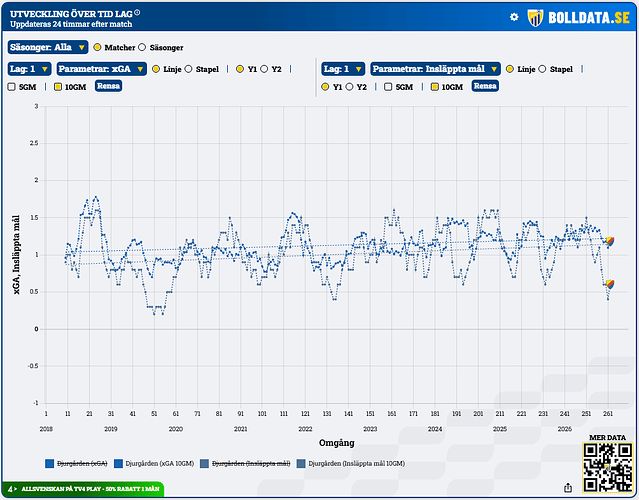The image size is (639, 500).
Task: Open the Säsonger: Alla dropdown
Action: [x=48, y=47]
